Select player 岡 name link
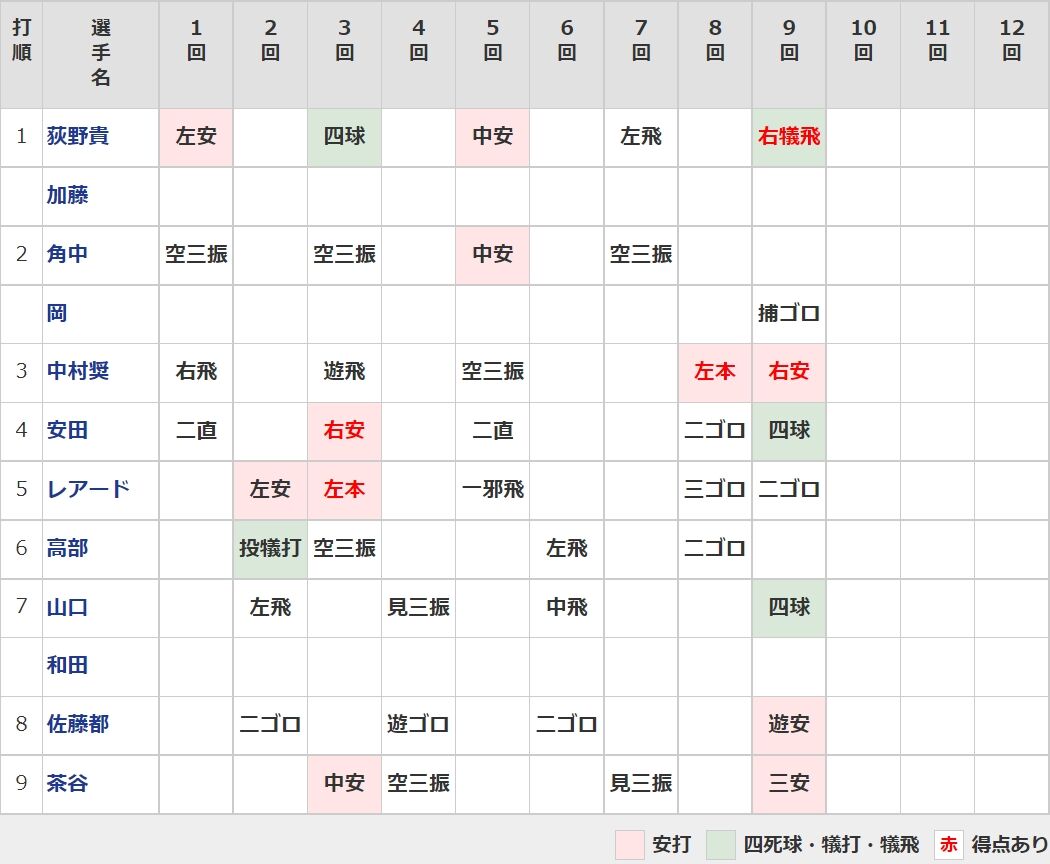The image size is (1050, 864). pyautogui.click(x=58, y=313)
